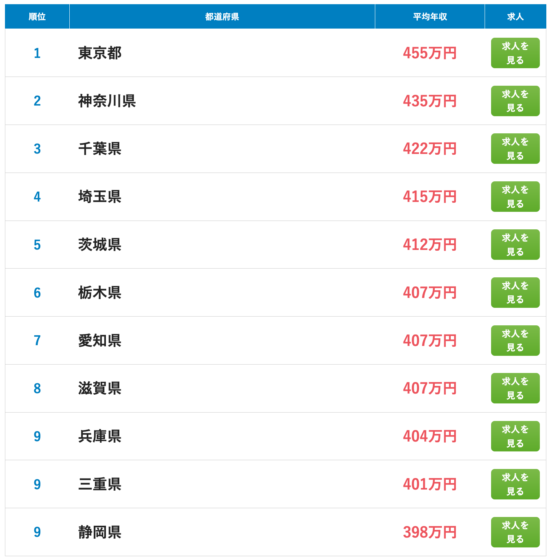Viewport: 549px width, 560px height.
Task: Click 求人を見る for 滋賀県
Action: pos(515,388)
